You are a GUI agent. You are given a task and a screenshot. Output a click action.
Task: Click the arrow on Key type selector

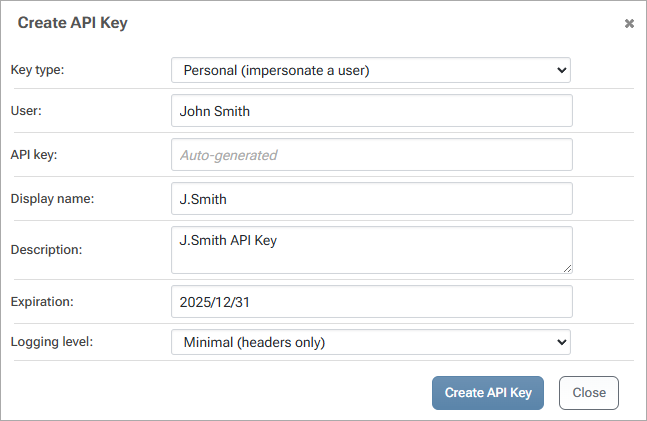pyautogui.click(x=561, y=70)
